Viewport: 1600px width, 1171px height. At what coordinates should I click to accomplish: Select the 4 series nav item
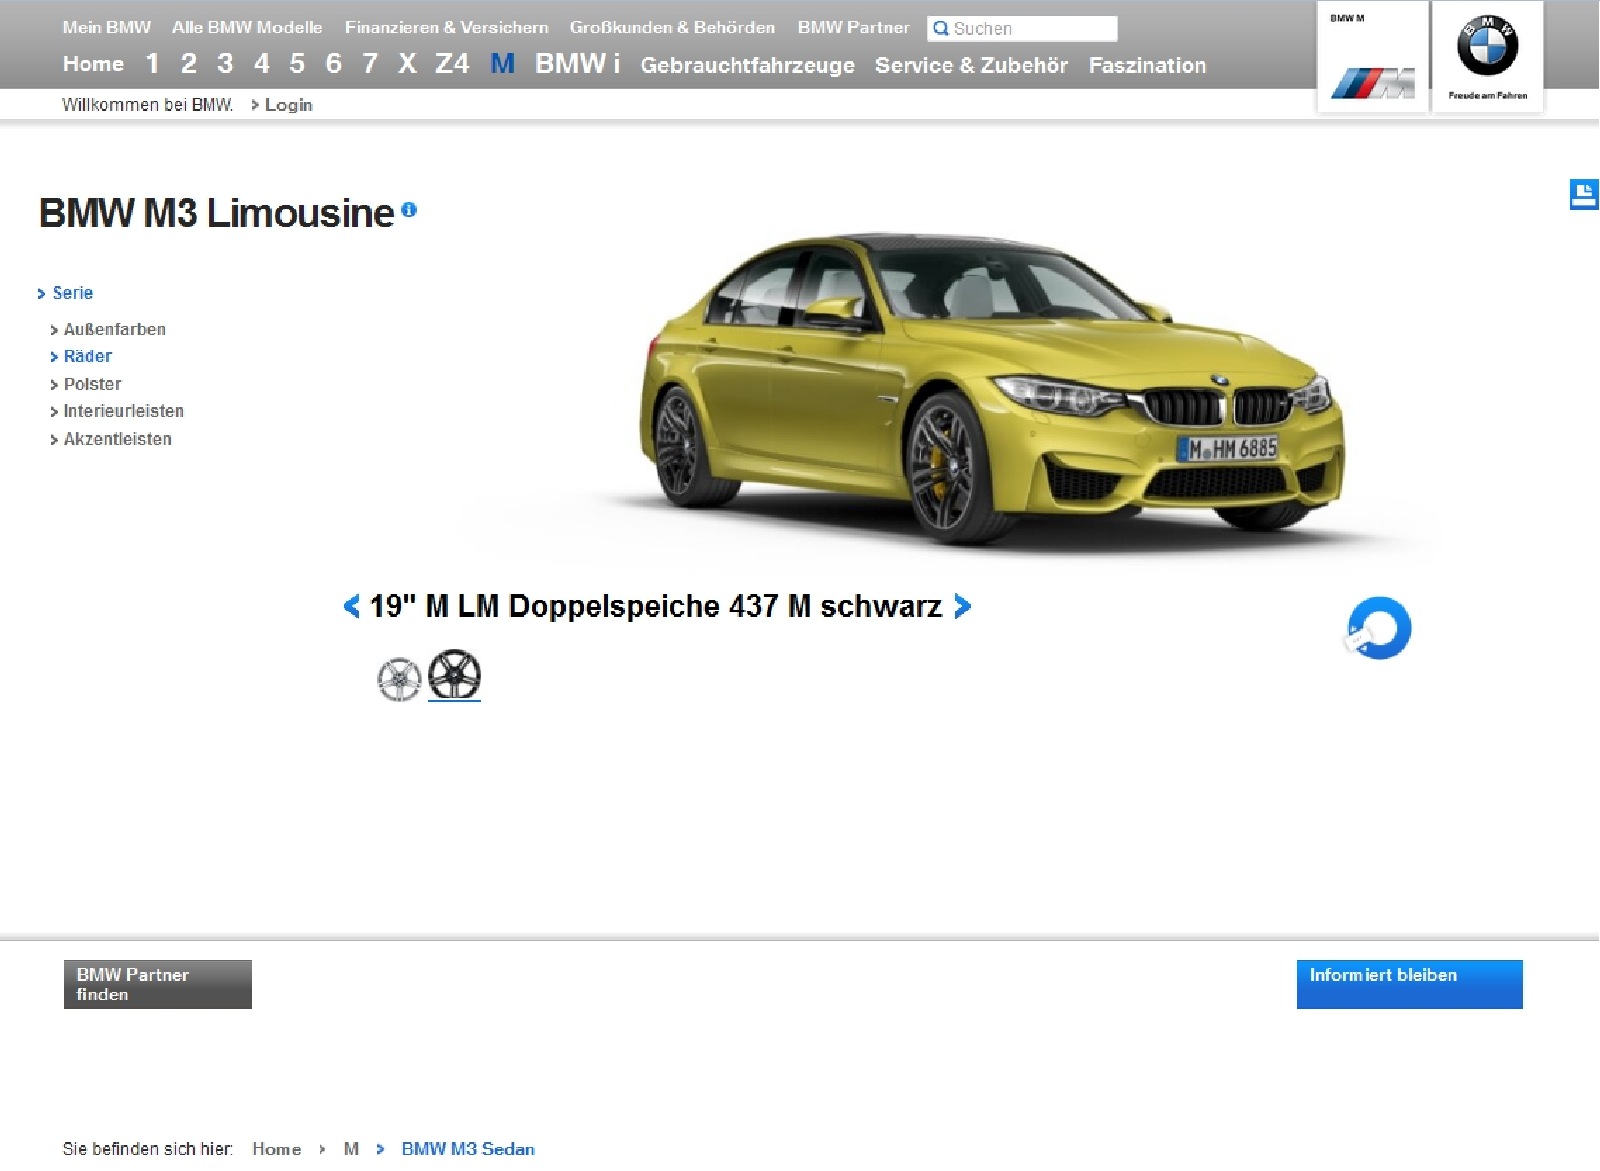click(x=261, y=64)
